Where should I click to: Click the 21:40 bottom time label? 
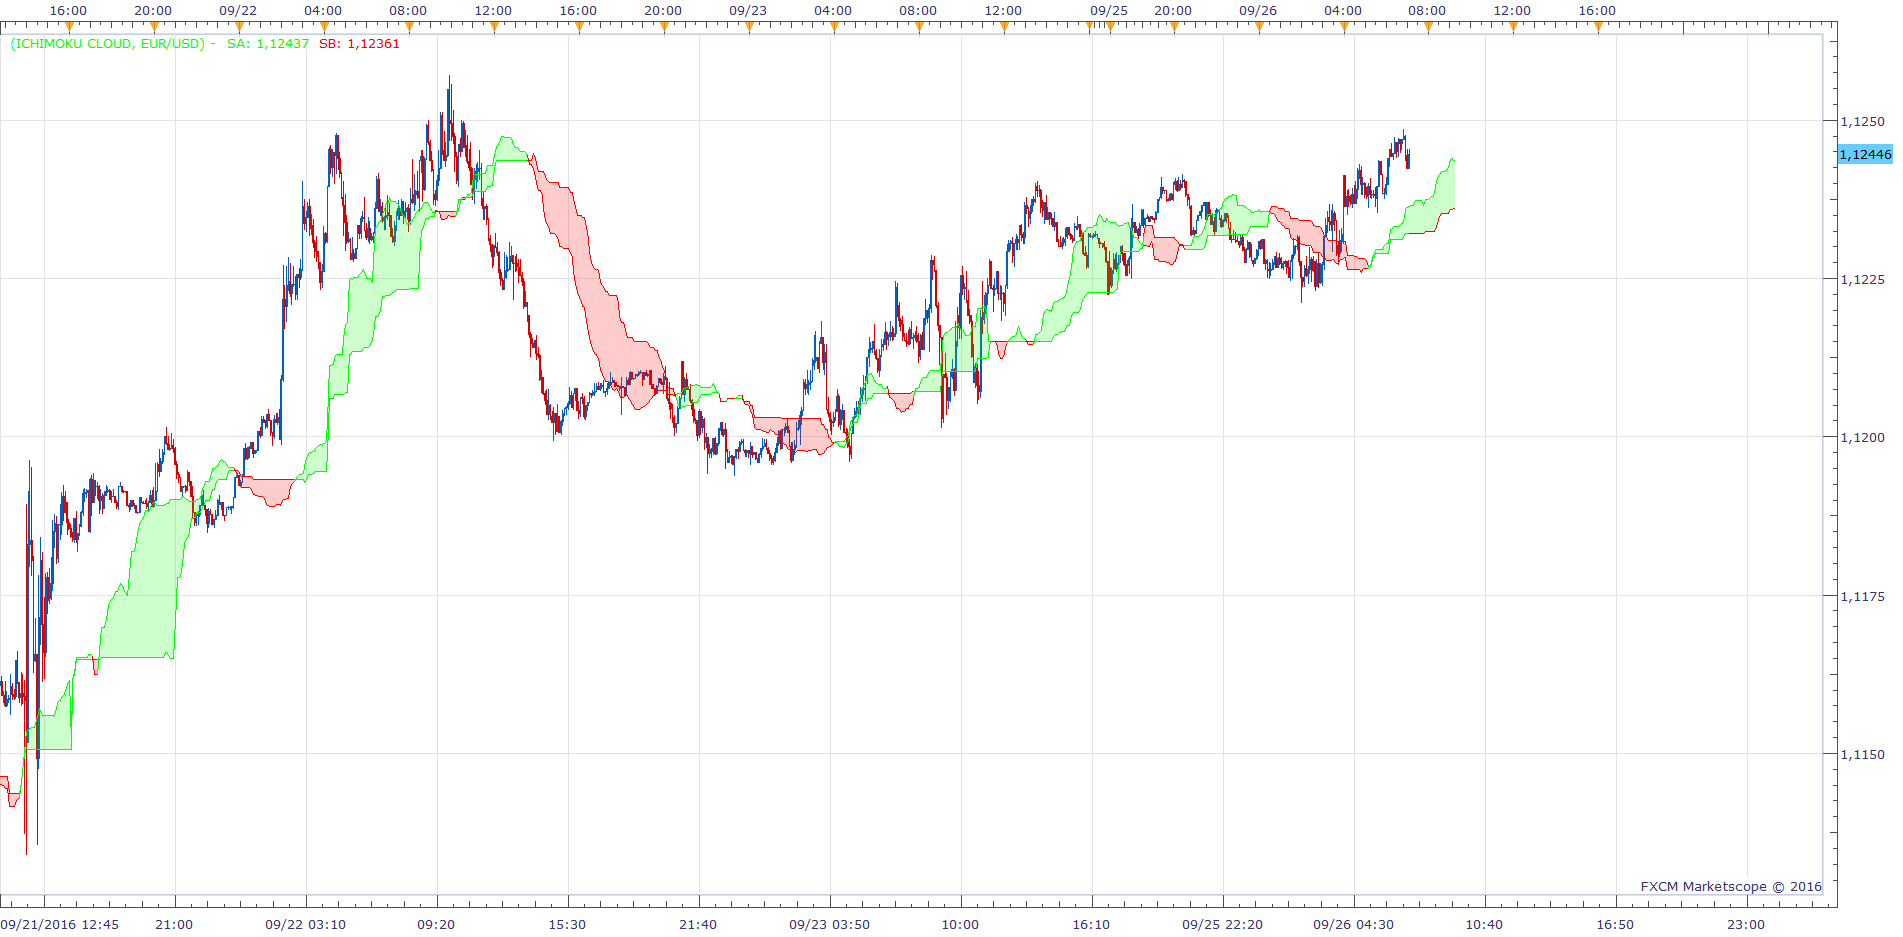tap(698, 924)
